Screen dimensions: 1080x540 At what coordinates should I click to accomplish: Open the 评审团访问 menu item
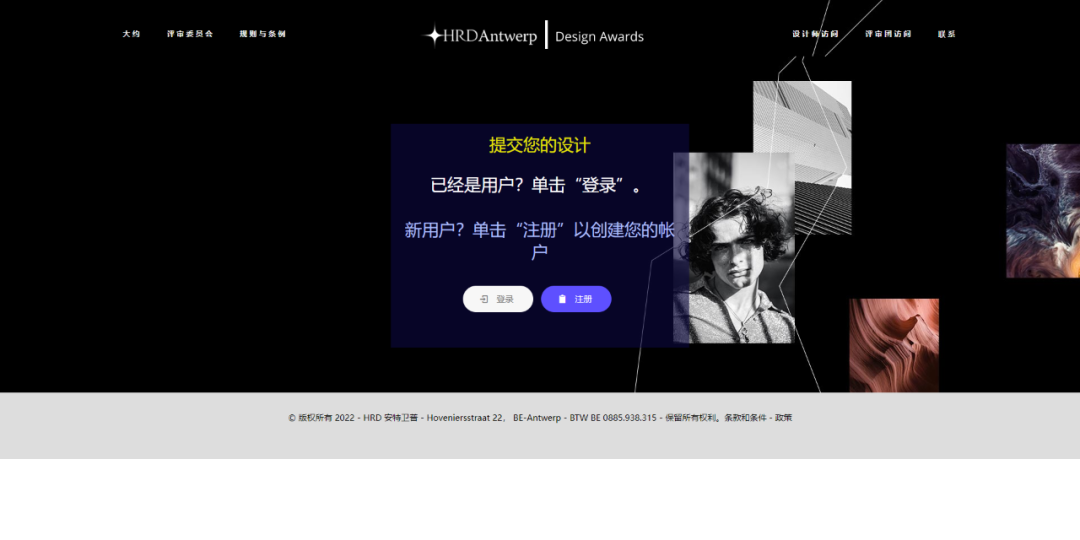point(889,34)
